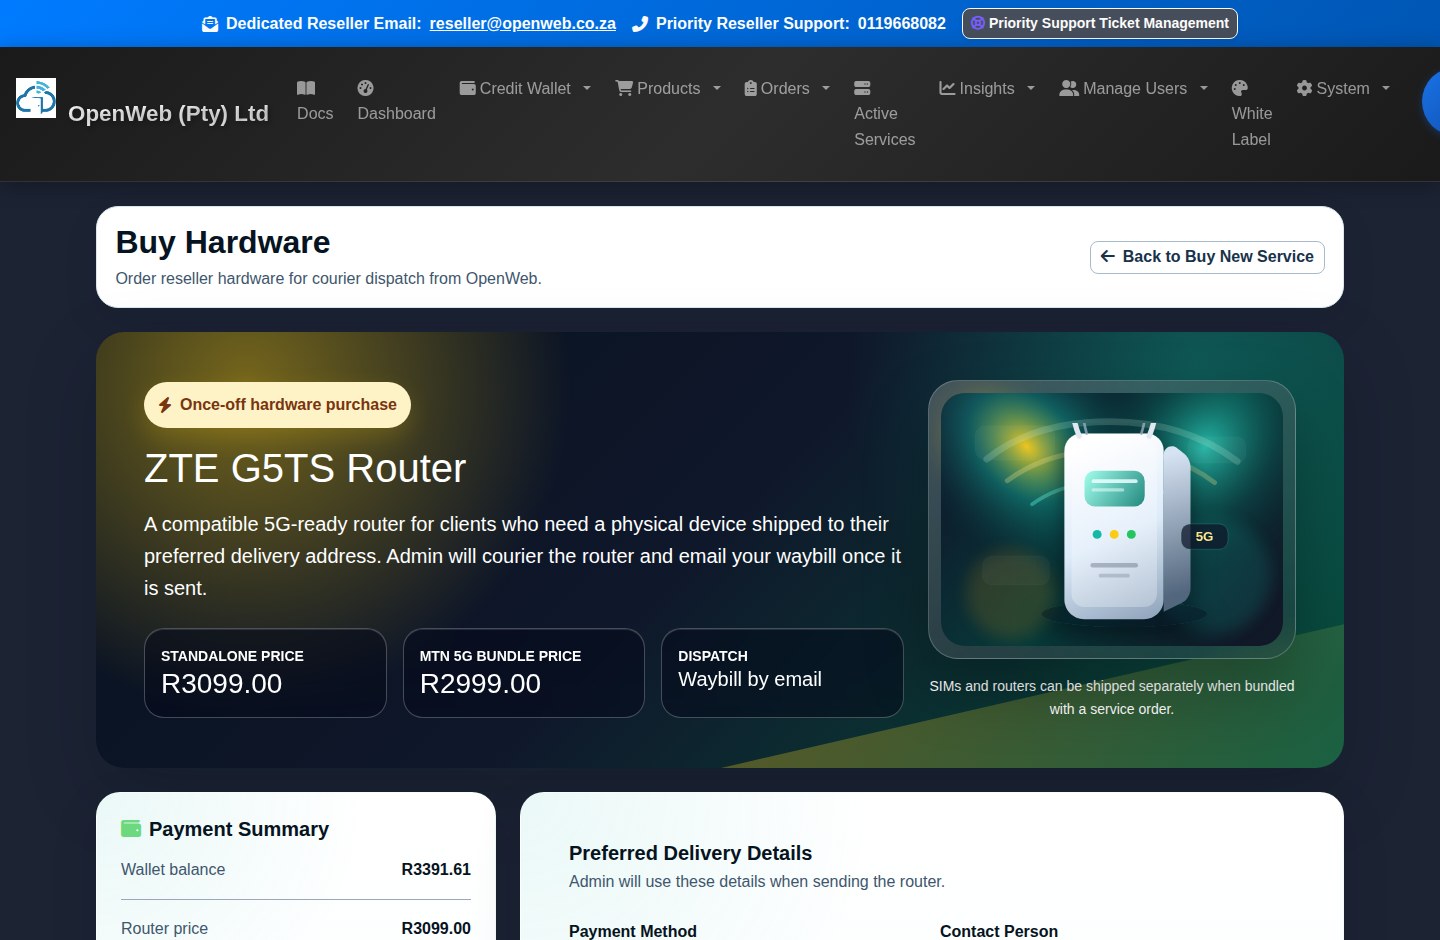Click the Buy Hardware page title
This screenshot has height=940, width=1440.
tap(223, 242)
